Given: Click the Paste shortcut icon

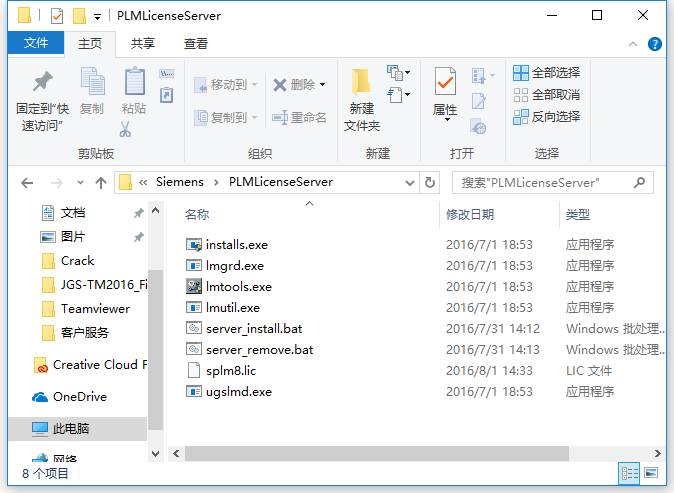Looking at the screenshot, I should point(166,95).
